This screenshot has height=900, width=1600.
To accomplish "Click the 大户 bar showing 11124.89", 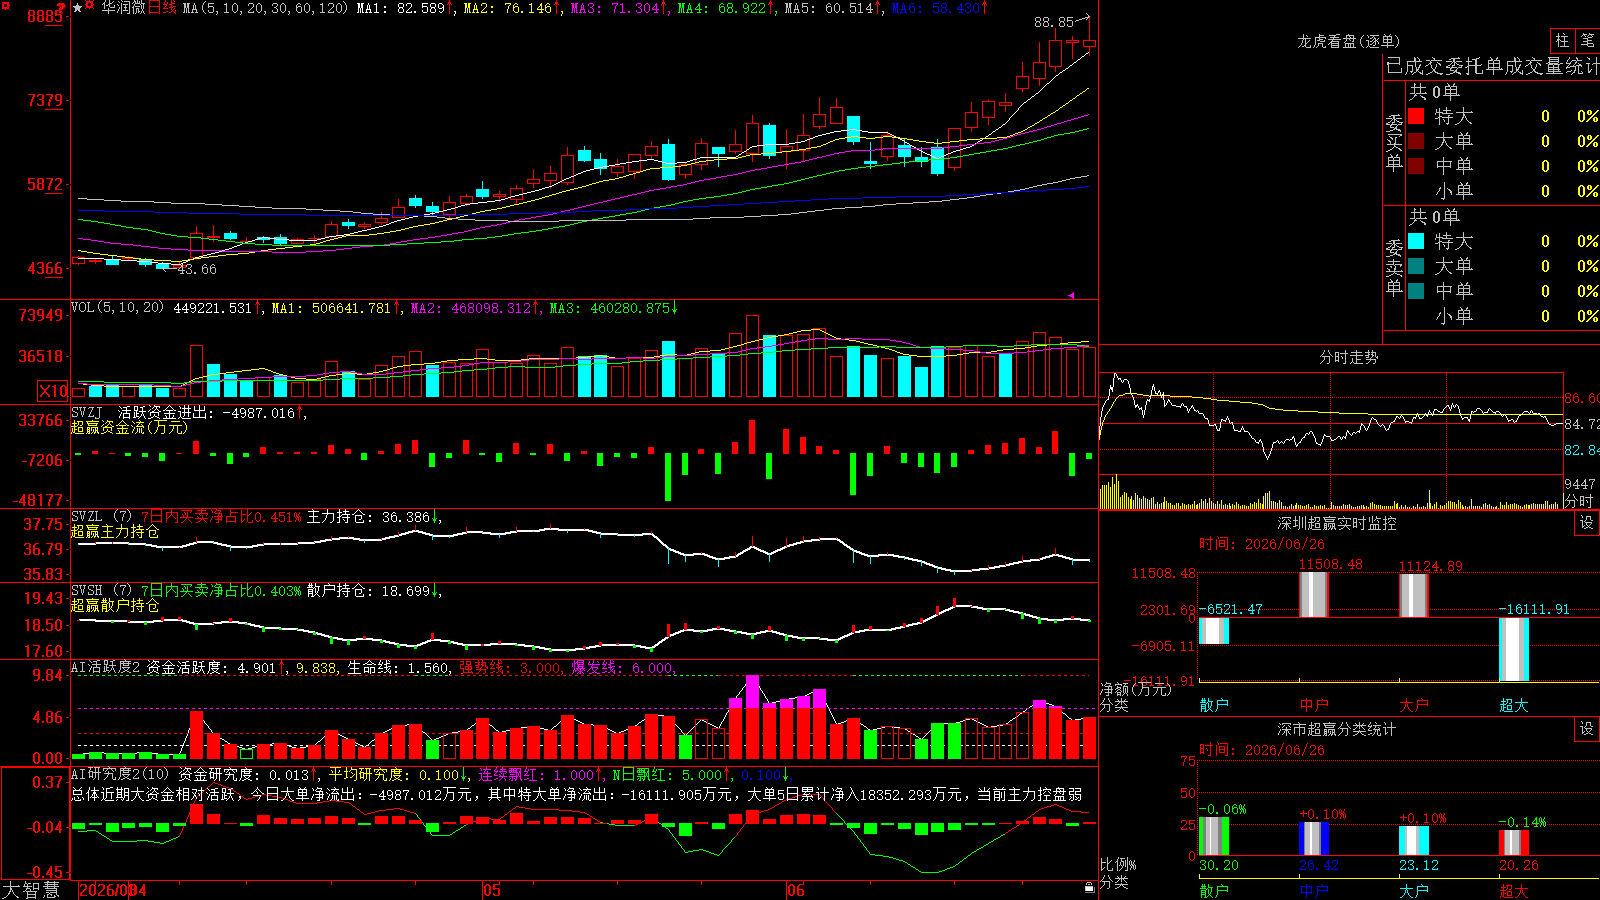I will pyautogui.click(x=1414, y=596).
